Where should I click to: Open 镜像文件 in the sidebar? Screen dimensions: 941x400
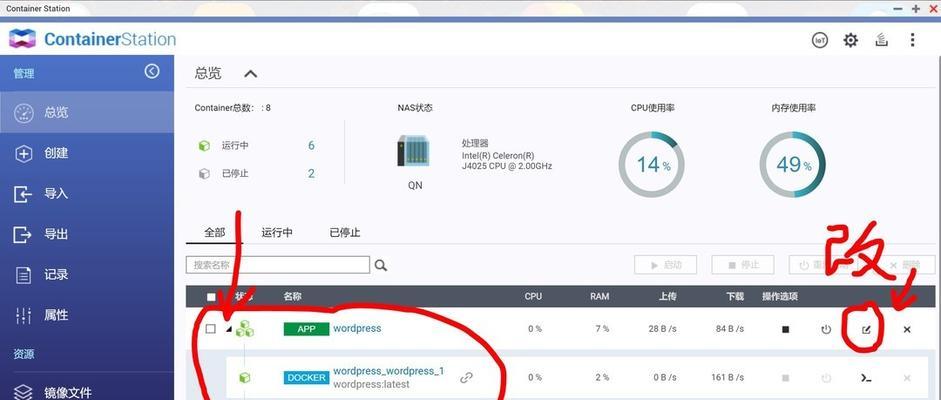87,392
